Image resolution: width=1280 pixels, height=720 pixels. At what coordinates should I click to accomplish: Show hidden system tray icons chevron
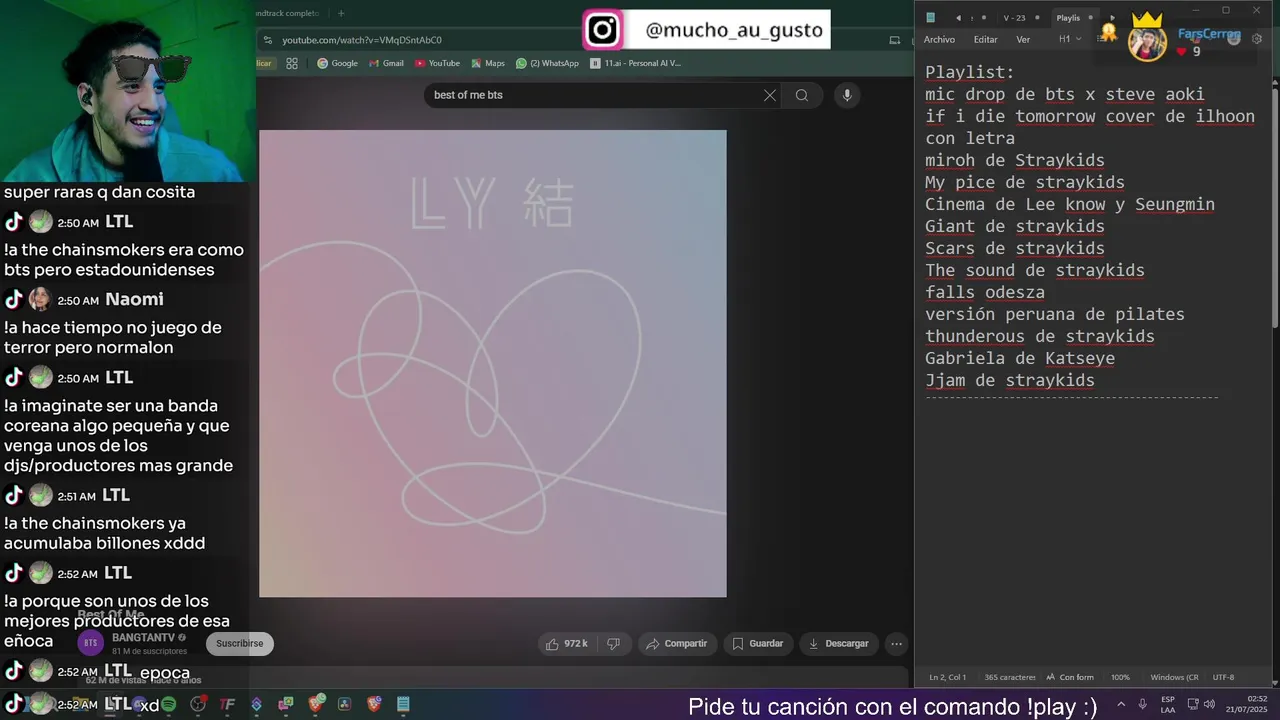[1120, 704]
